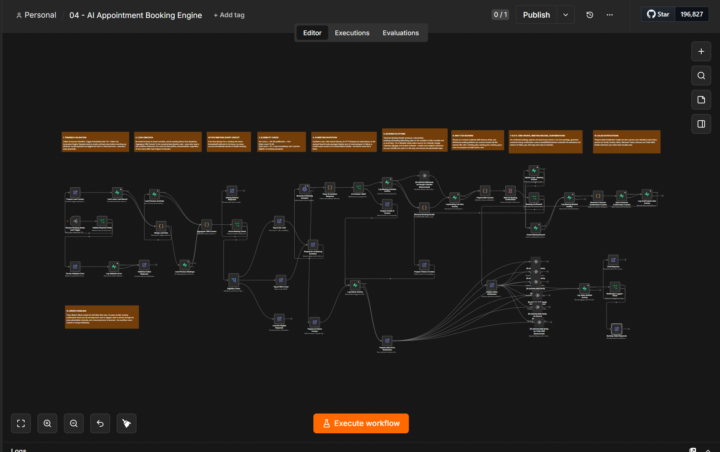Expand the Publish dropdown arrow
Image resolution: width=720 pixels, height=452 pixels.
[x=565, y=15]
